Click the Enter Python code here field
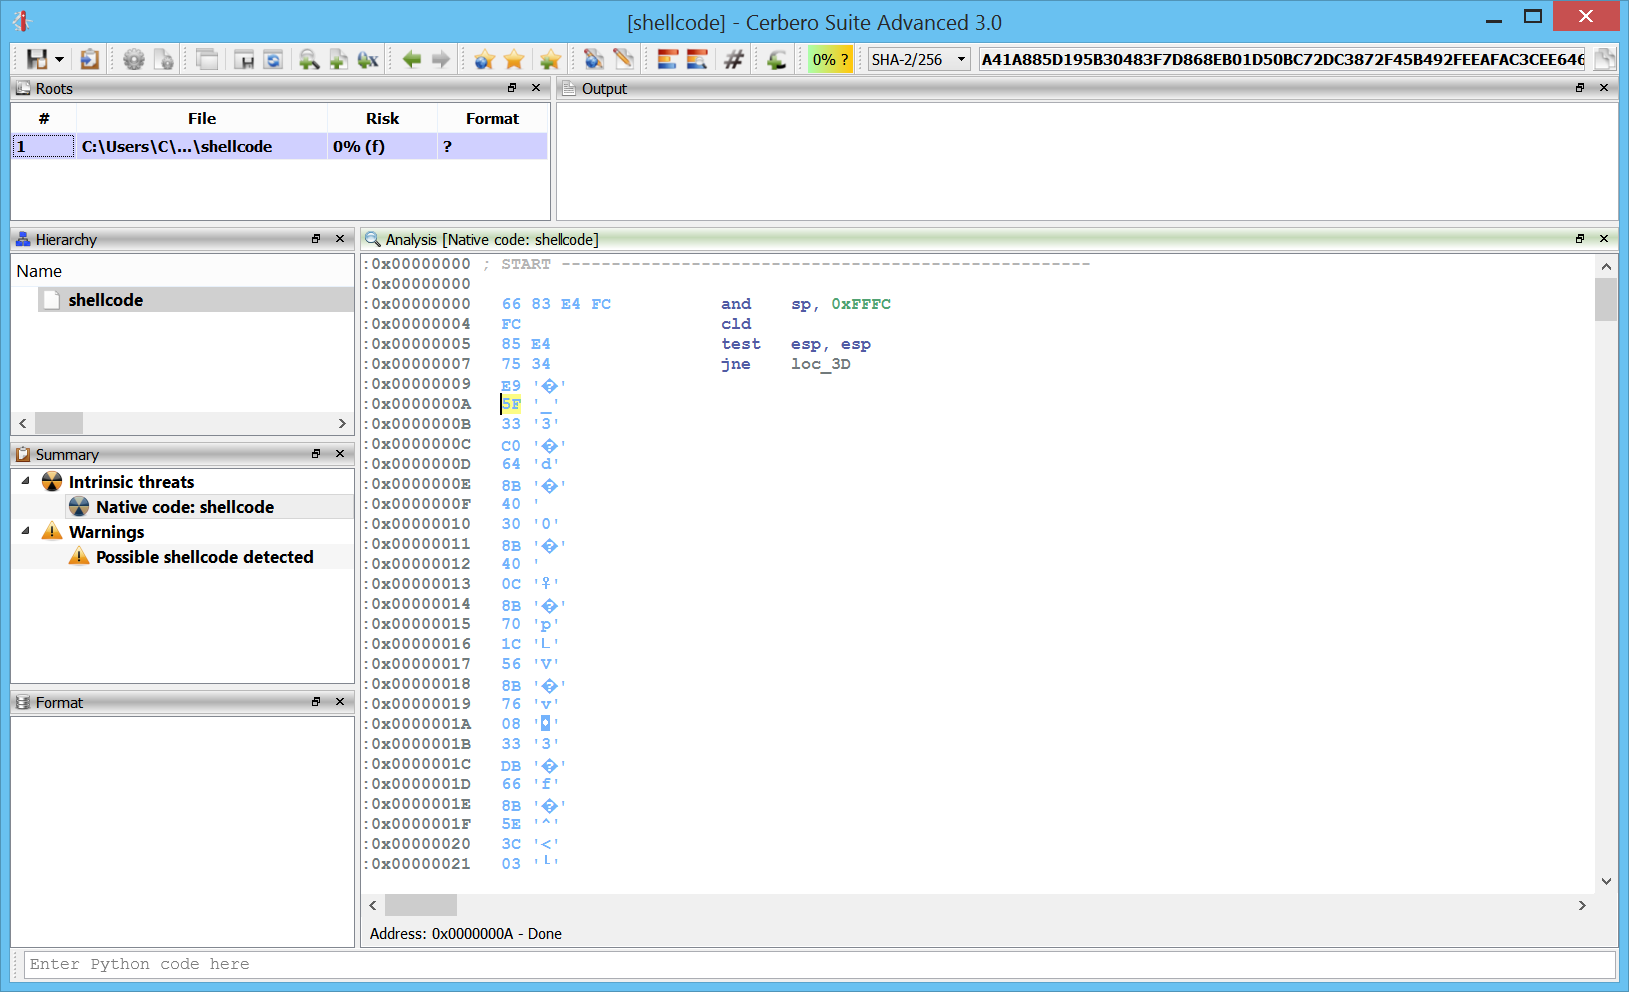1629x992 pixels. click(x=820, y=965)
